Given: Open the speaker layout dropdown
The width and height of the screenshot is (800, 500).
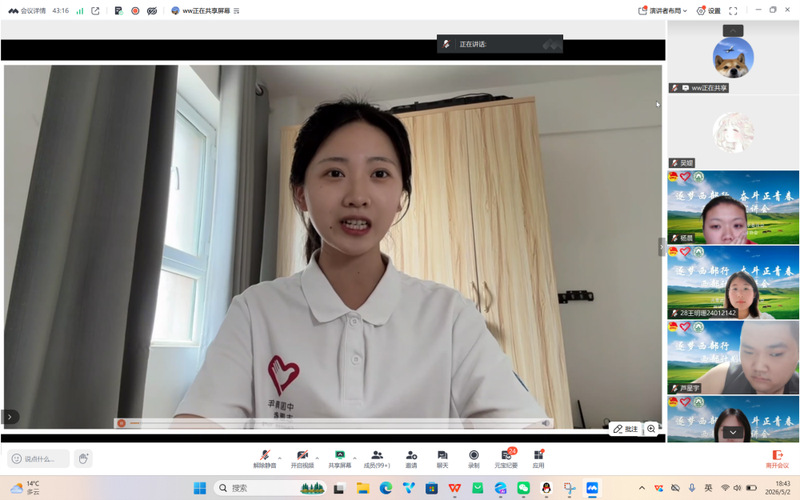Looking at the screenshot, I should point(662,10).
